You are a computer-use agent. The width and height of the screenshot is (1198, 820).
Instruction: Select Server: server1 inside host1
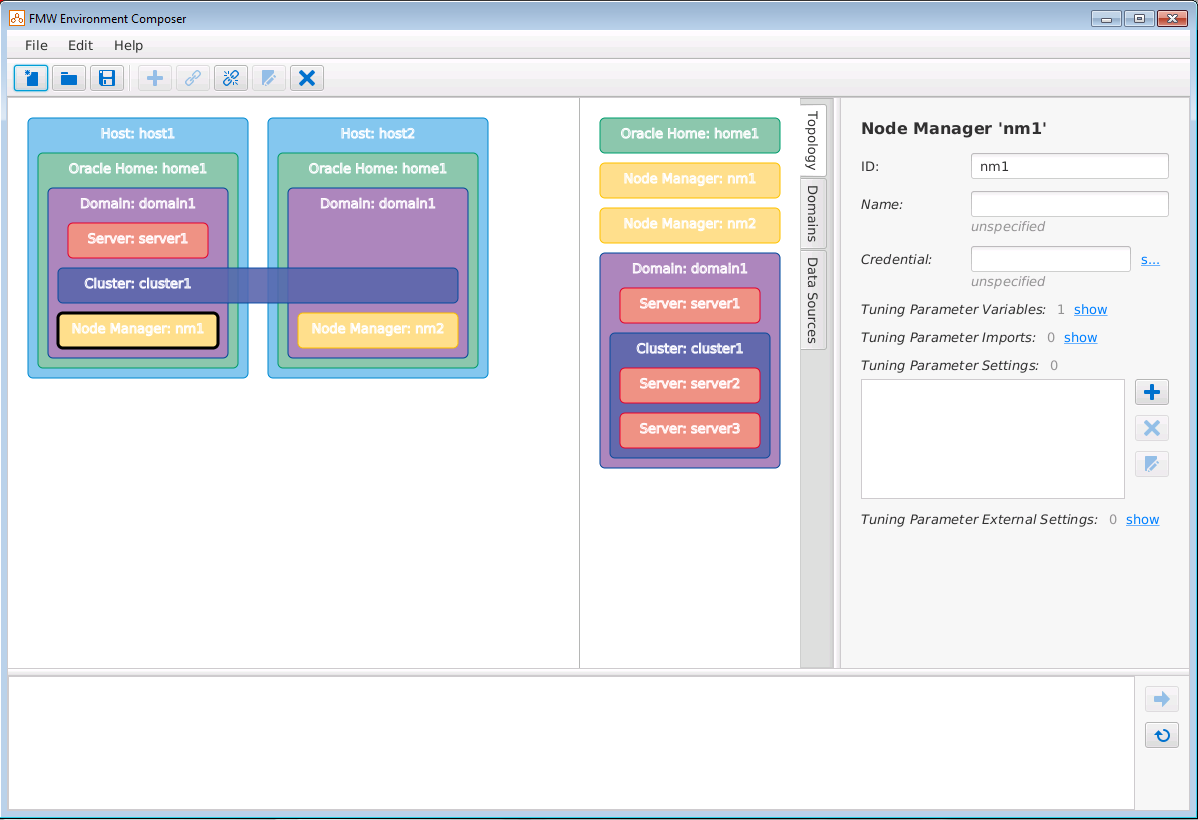click(x=138, y=240)
